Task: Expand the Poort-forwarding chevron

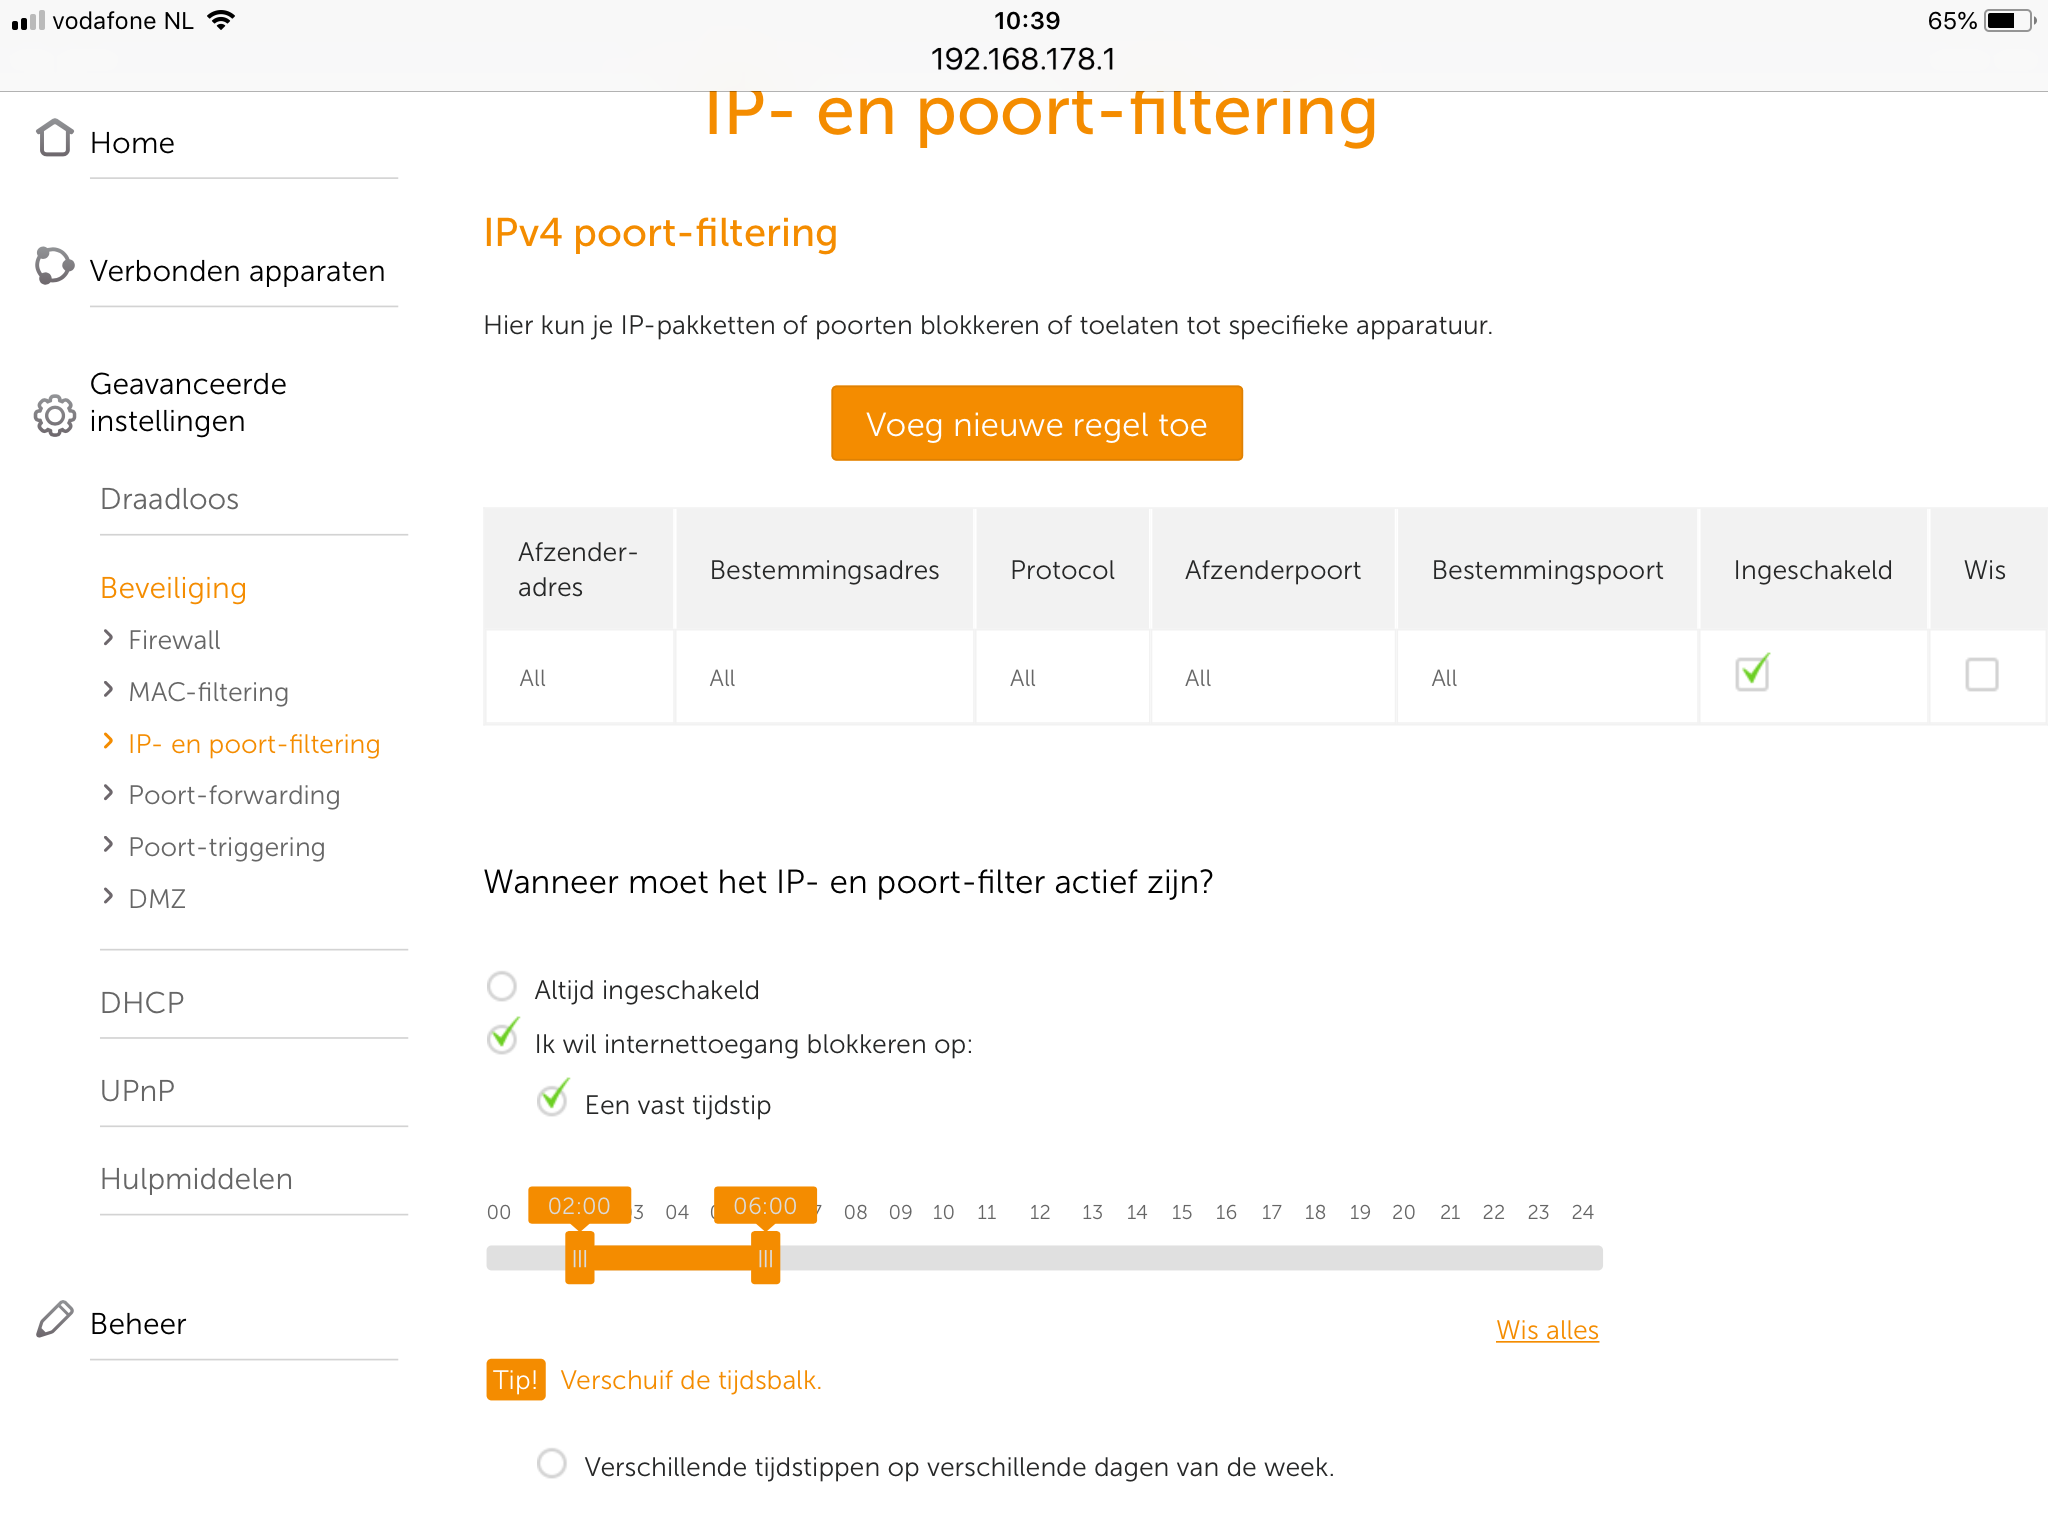Action: point(109,793)
